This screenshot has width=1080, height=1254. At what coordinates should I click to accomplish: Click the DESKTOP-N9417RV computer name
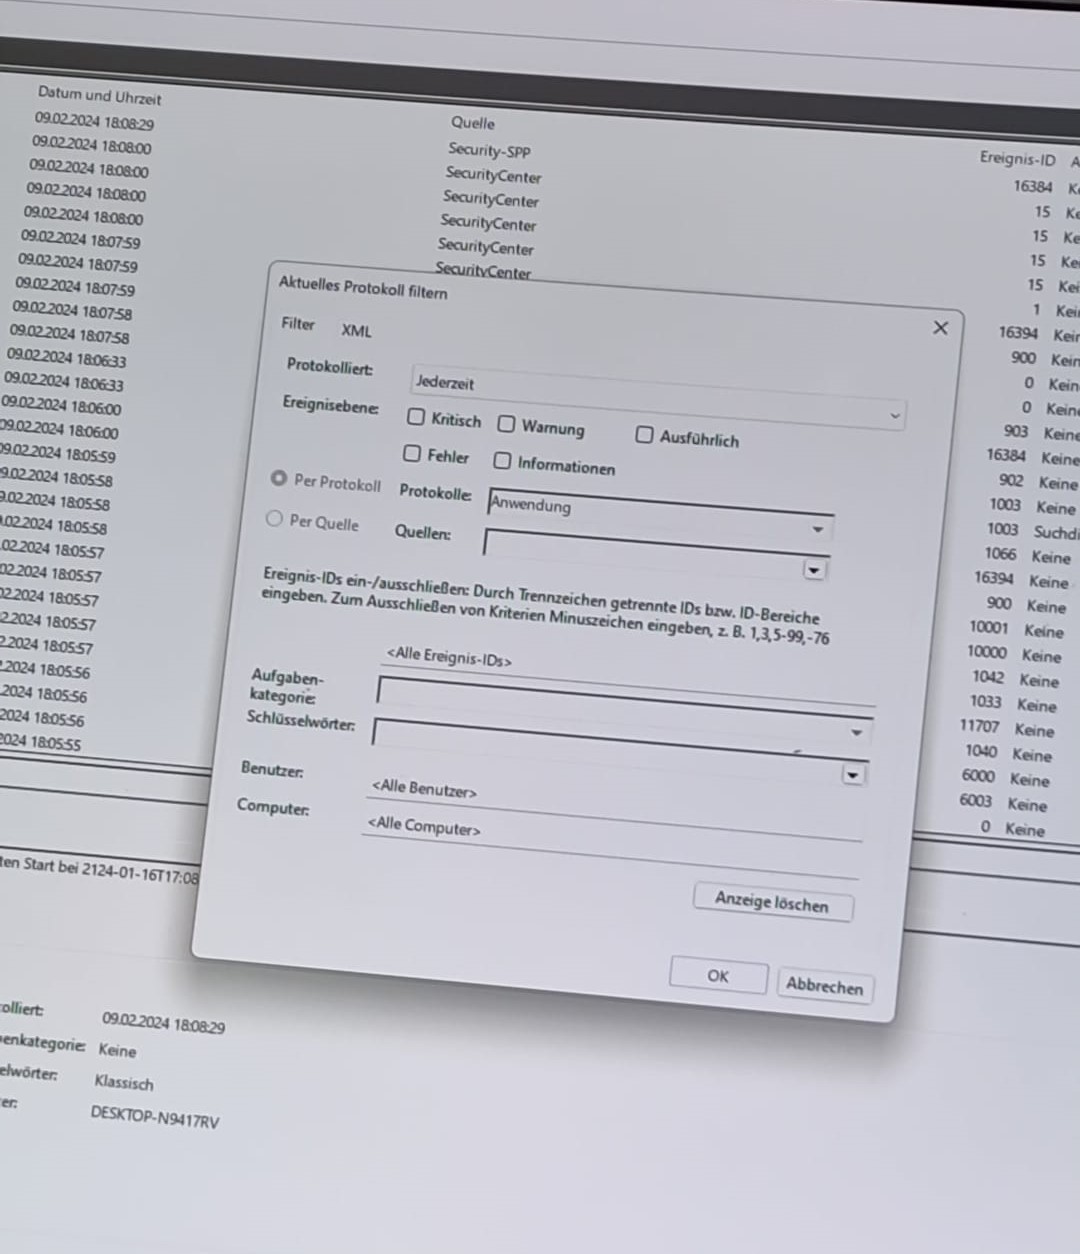click(155, 1116)
